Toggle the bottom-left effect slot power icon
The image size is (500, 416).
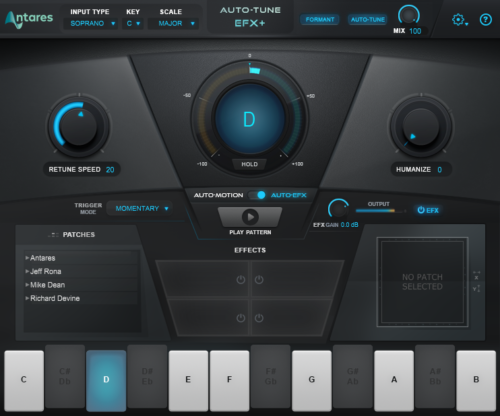coord(241,318)
